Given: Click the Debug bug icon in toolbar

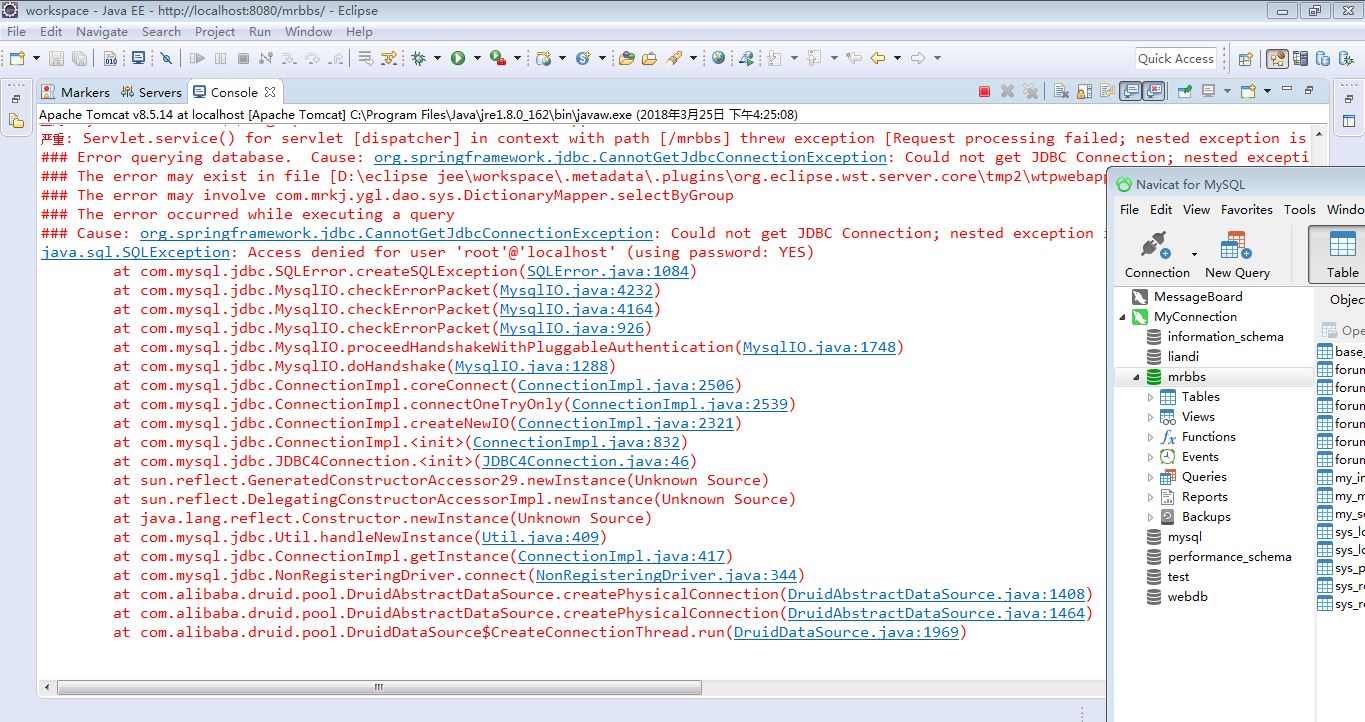Looking at the screenshot, I should tap(418, 58).
